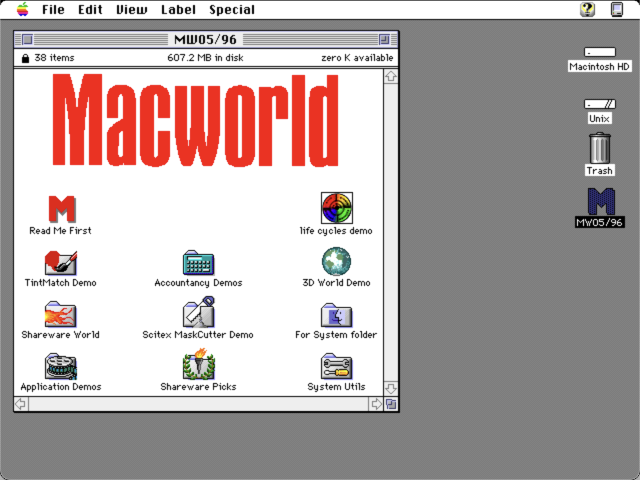
Task: Click the Application Demos folder icon
Action: pyautogui.click(x=60, y=366)
